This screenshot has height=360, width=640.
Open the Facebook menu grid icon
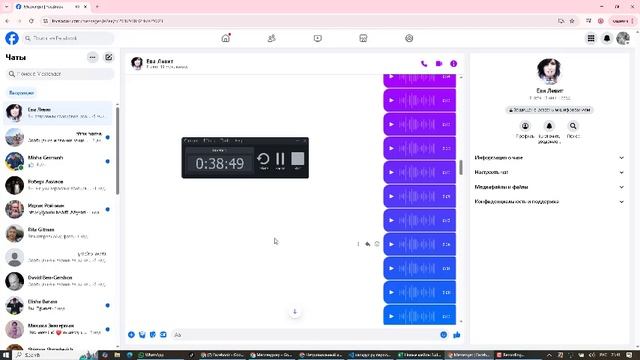(591, 38)
